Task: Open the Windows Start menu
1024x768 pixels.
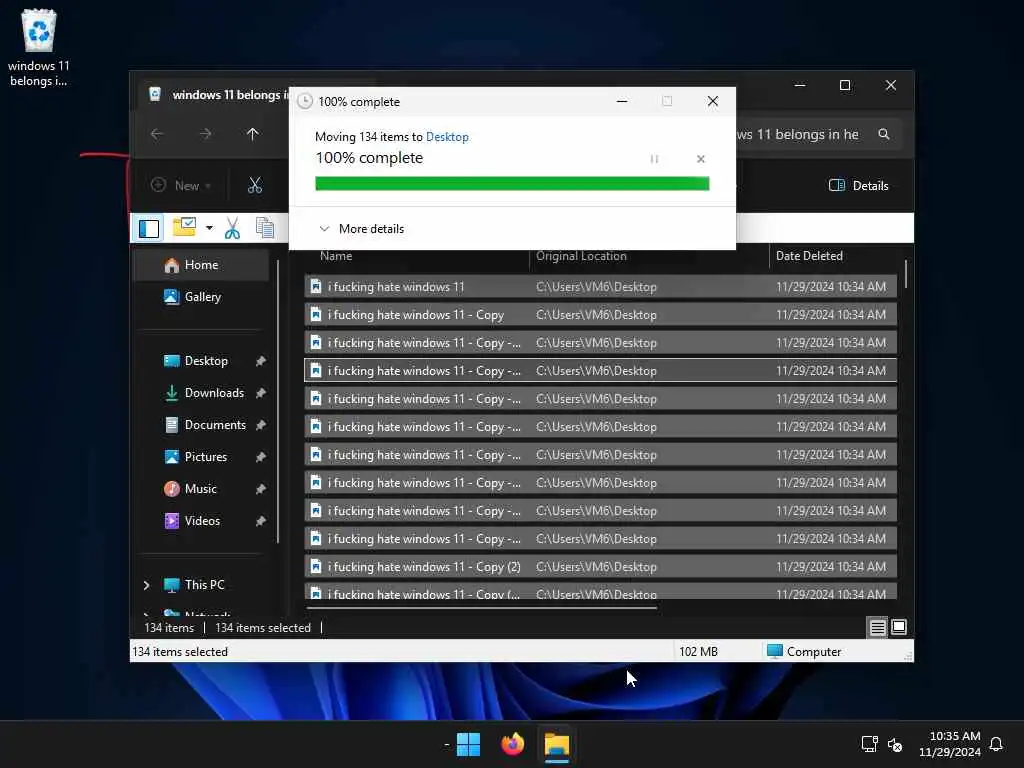Action: (x=468, y=744)
